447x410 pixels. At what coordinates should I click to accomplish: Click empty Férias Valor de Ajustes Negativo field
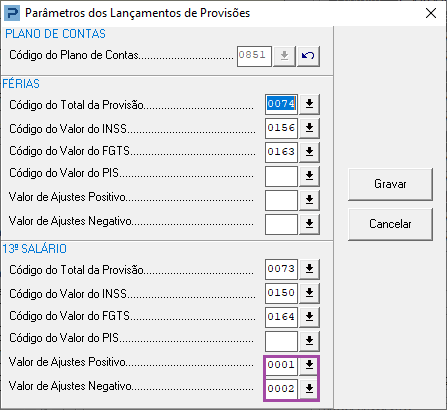coord(281,224)
